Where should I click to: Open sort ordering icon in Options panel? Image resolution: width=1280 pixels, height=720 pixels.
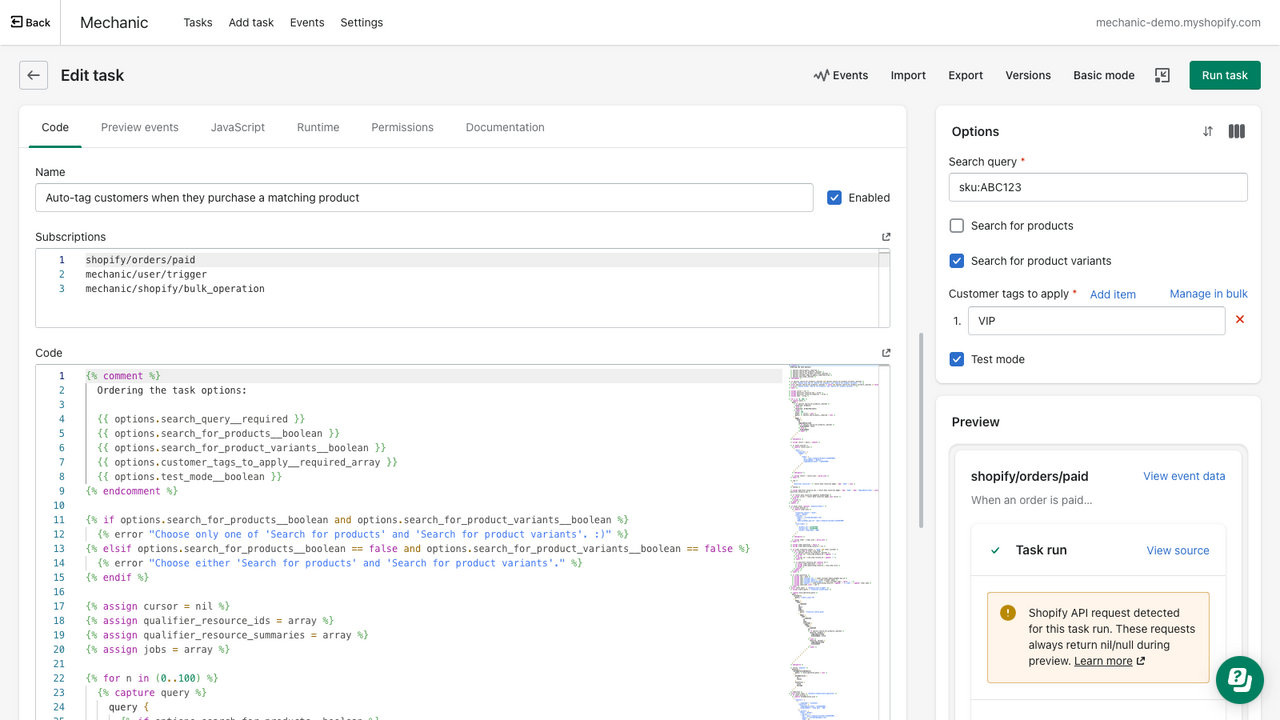click(1207, 131)
